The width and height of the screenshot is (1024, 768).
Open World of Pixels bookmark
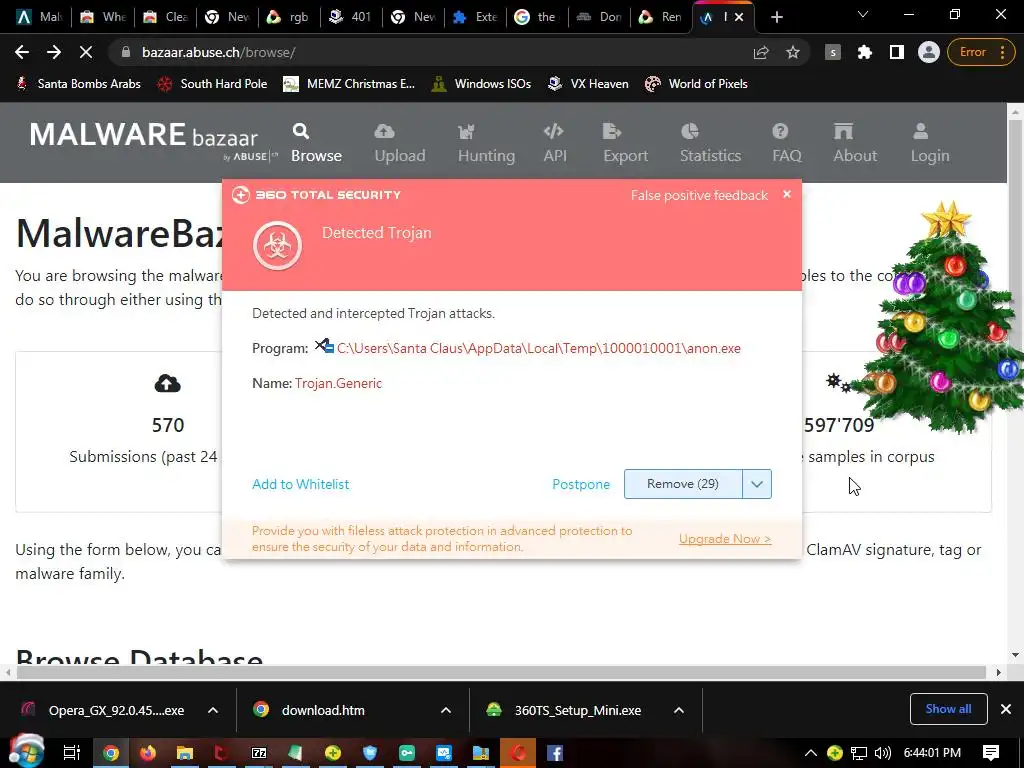click(x=696, y=84)
